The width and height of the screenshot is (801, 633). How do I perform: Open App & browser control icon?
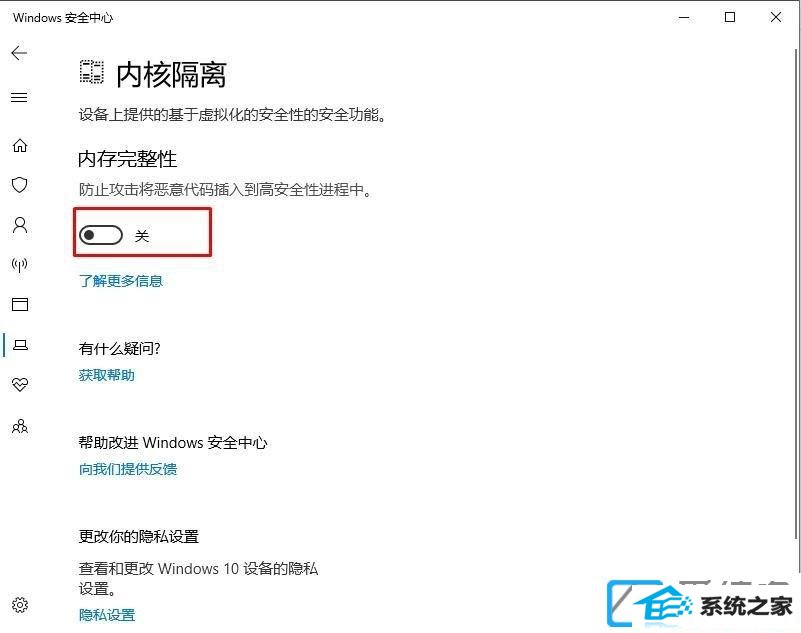coord(20,304)
